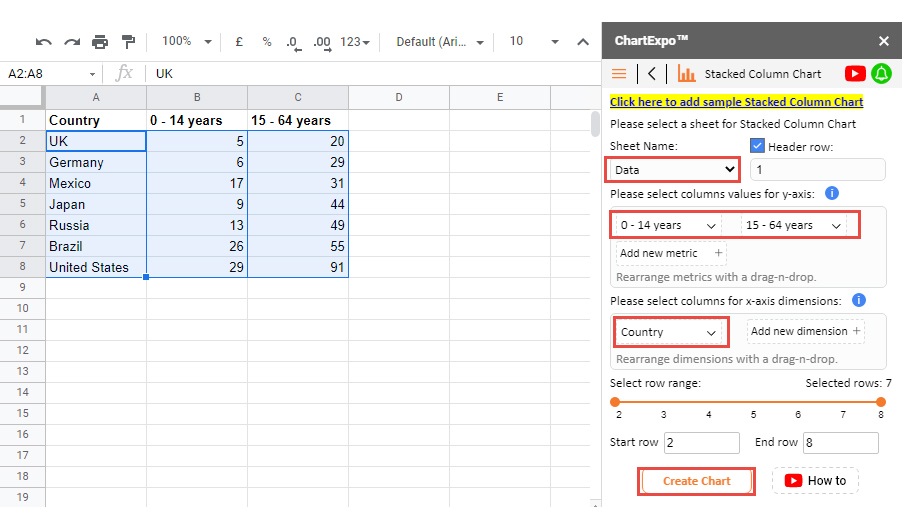This screenshot has height=528, width=902.
Task: Open ChartExpo hamburger menu
Action: click(619, 74)
